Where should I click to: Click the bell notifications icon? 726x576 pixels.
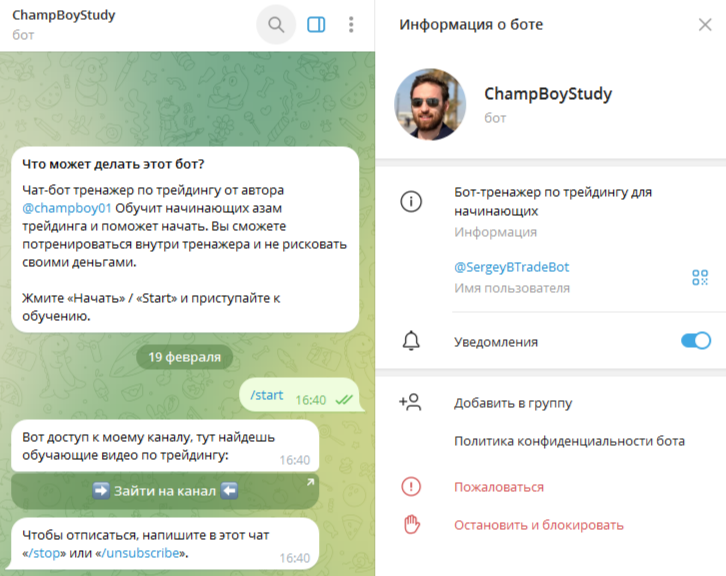point(411,341)
